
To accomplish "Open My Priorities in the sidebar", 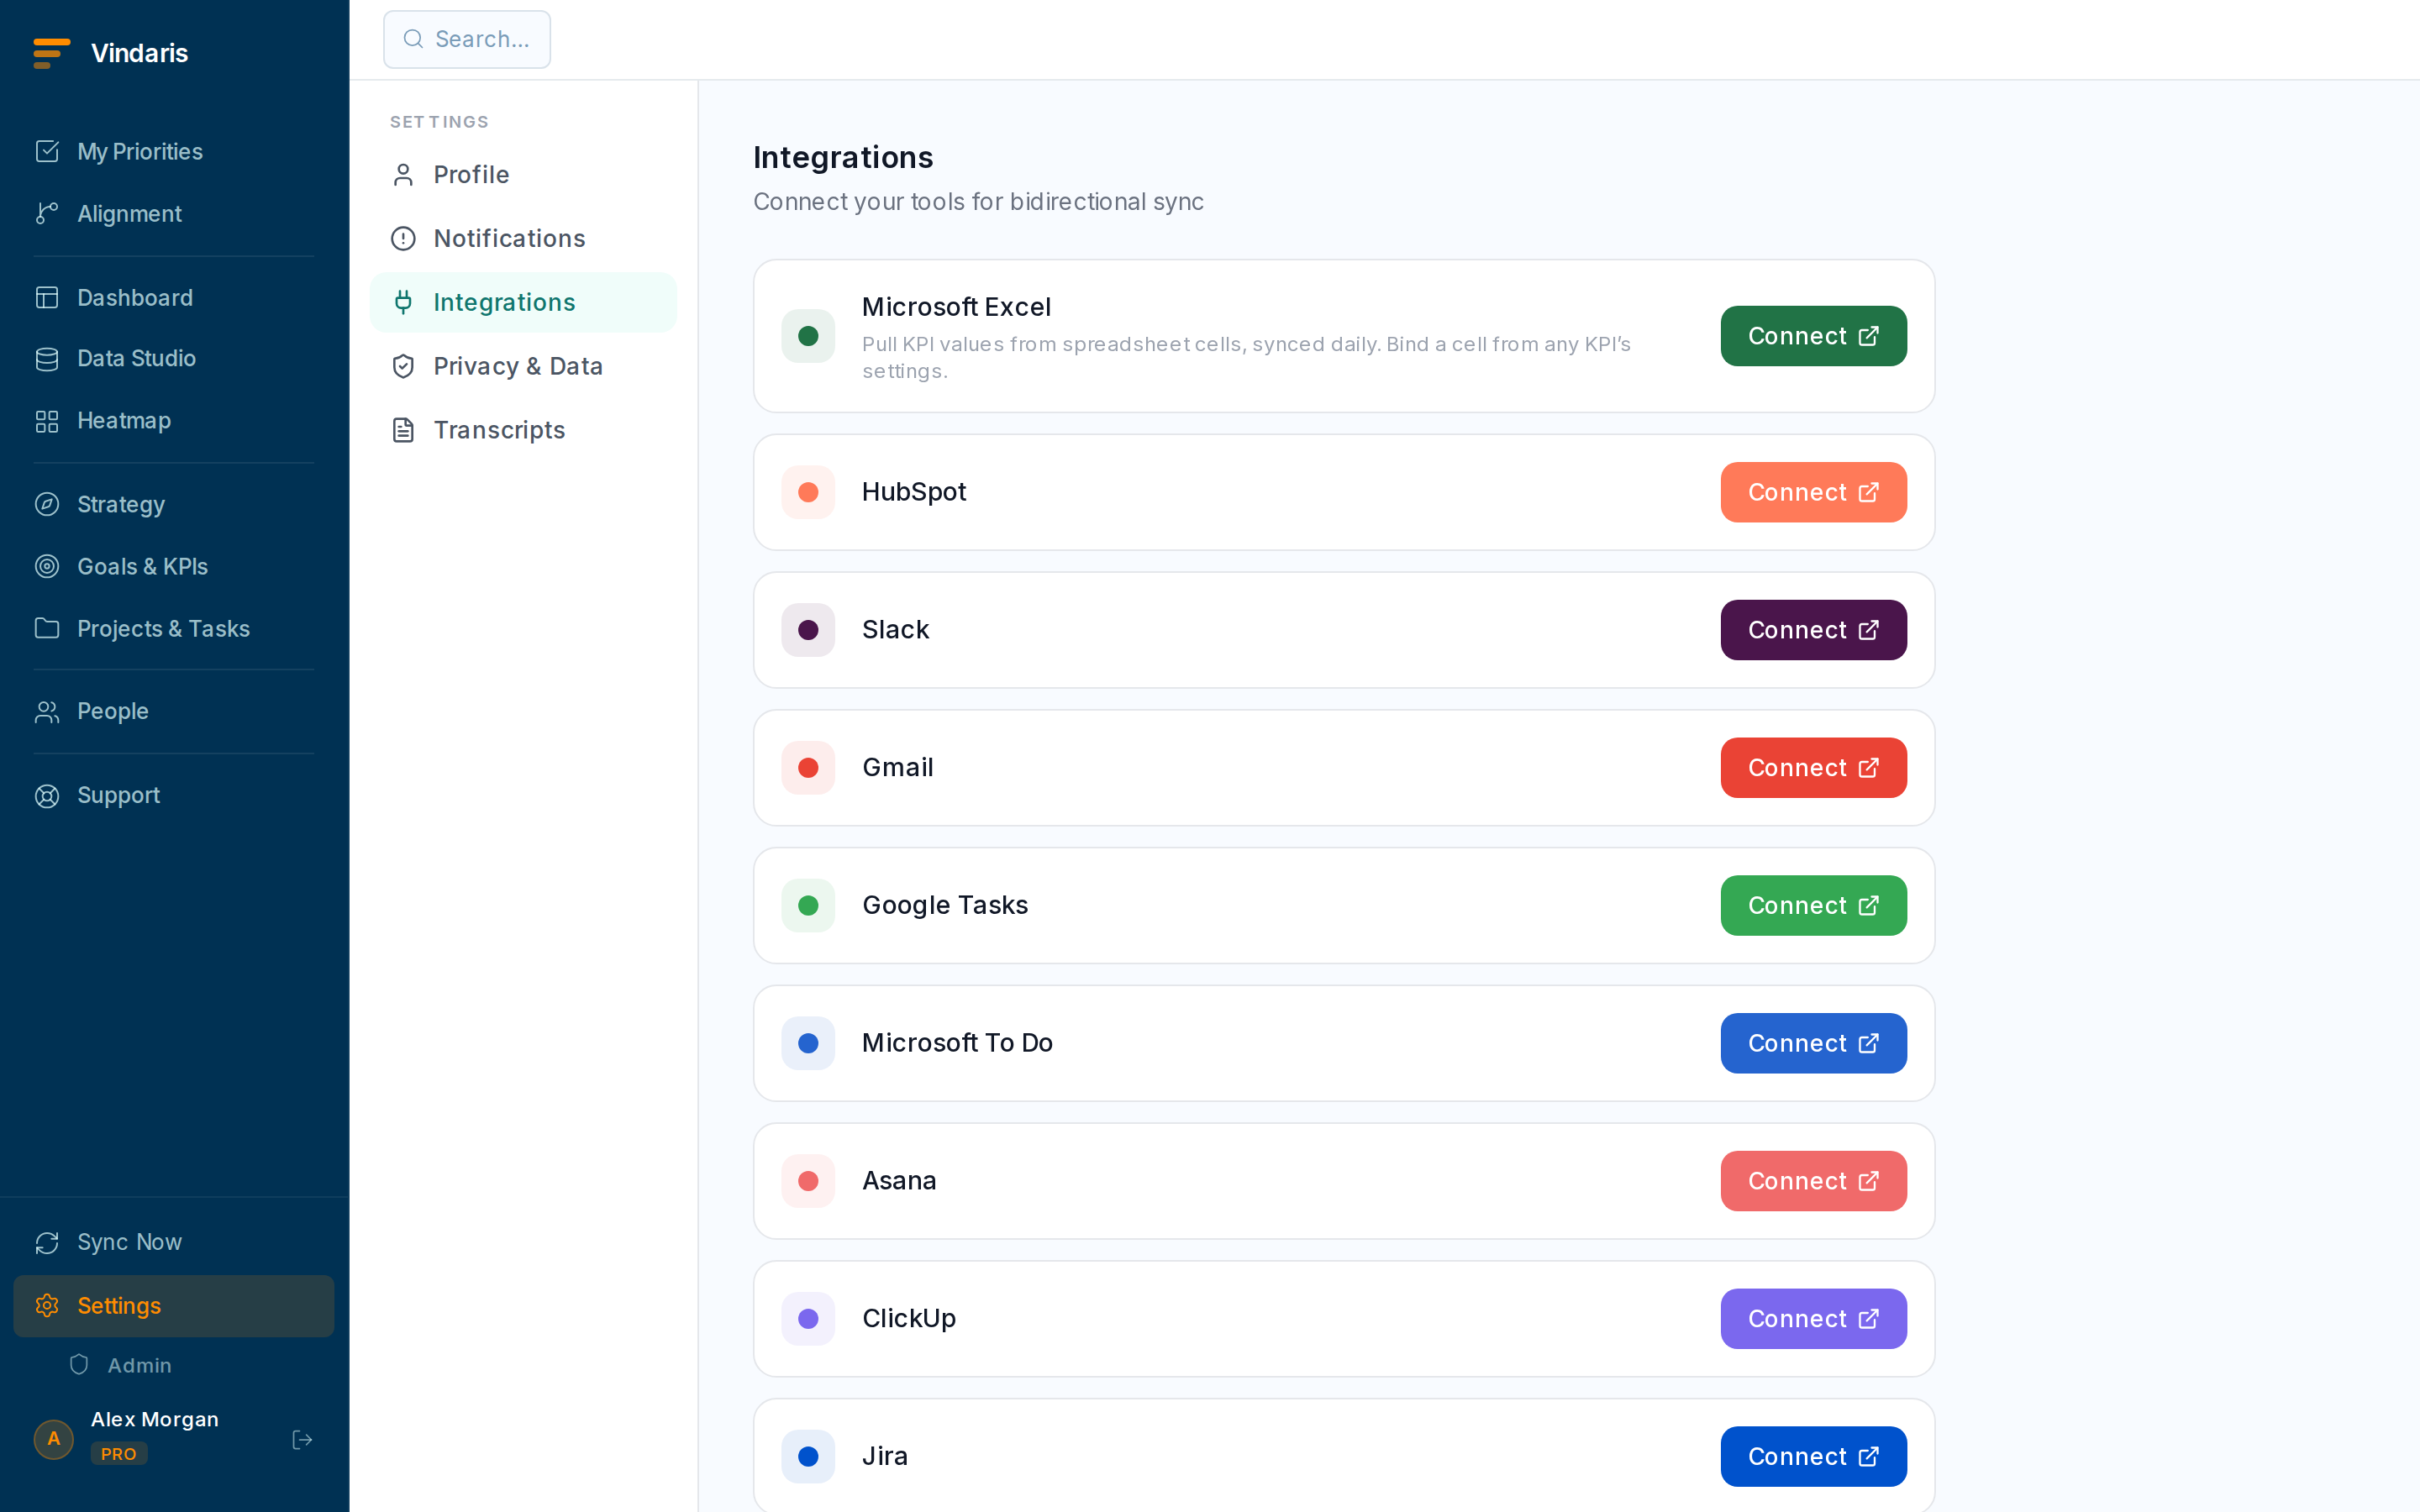I will (174, 151).
